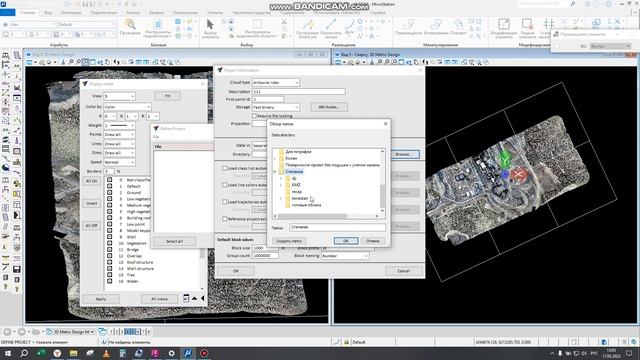Viewport: 640px width, 360px height.
Task: Enable Require file locking checkbox
Action: [254, 116]
